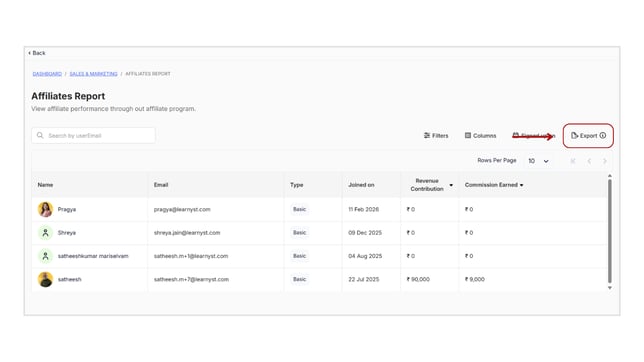The image size is (644, 362).
Task: Click joined date 04 Aug 2025
Action: (365, 256)
